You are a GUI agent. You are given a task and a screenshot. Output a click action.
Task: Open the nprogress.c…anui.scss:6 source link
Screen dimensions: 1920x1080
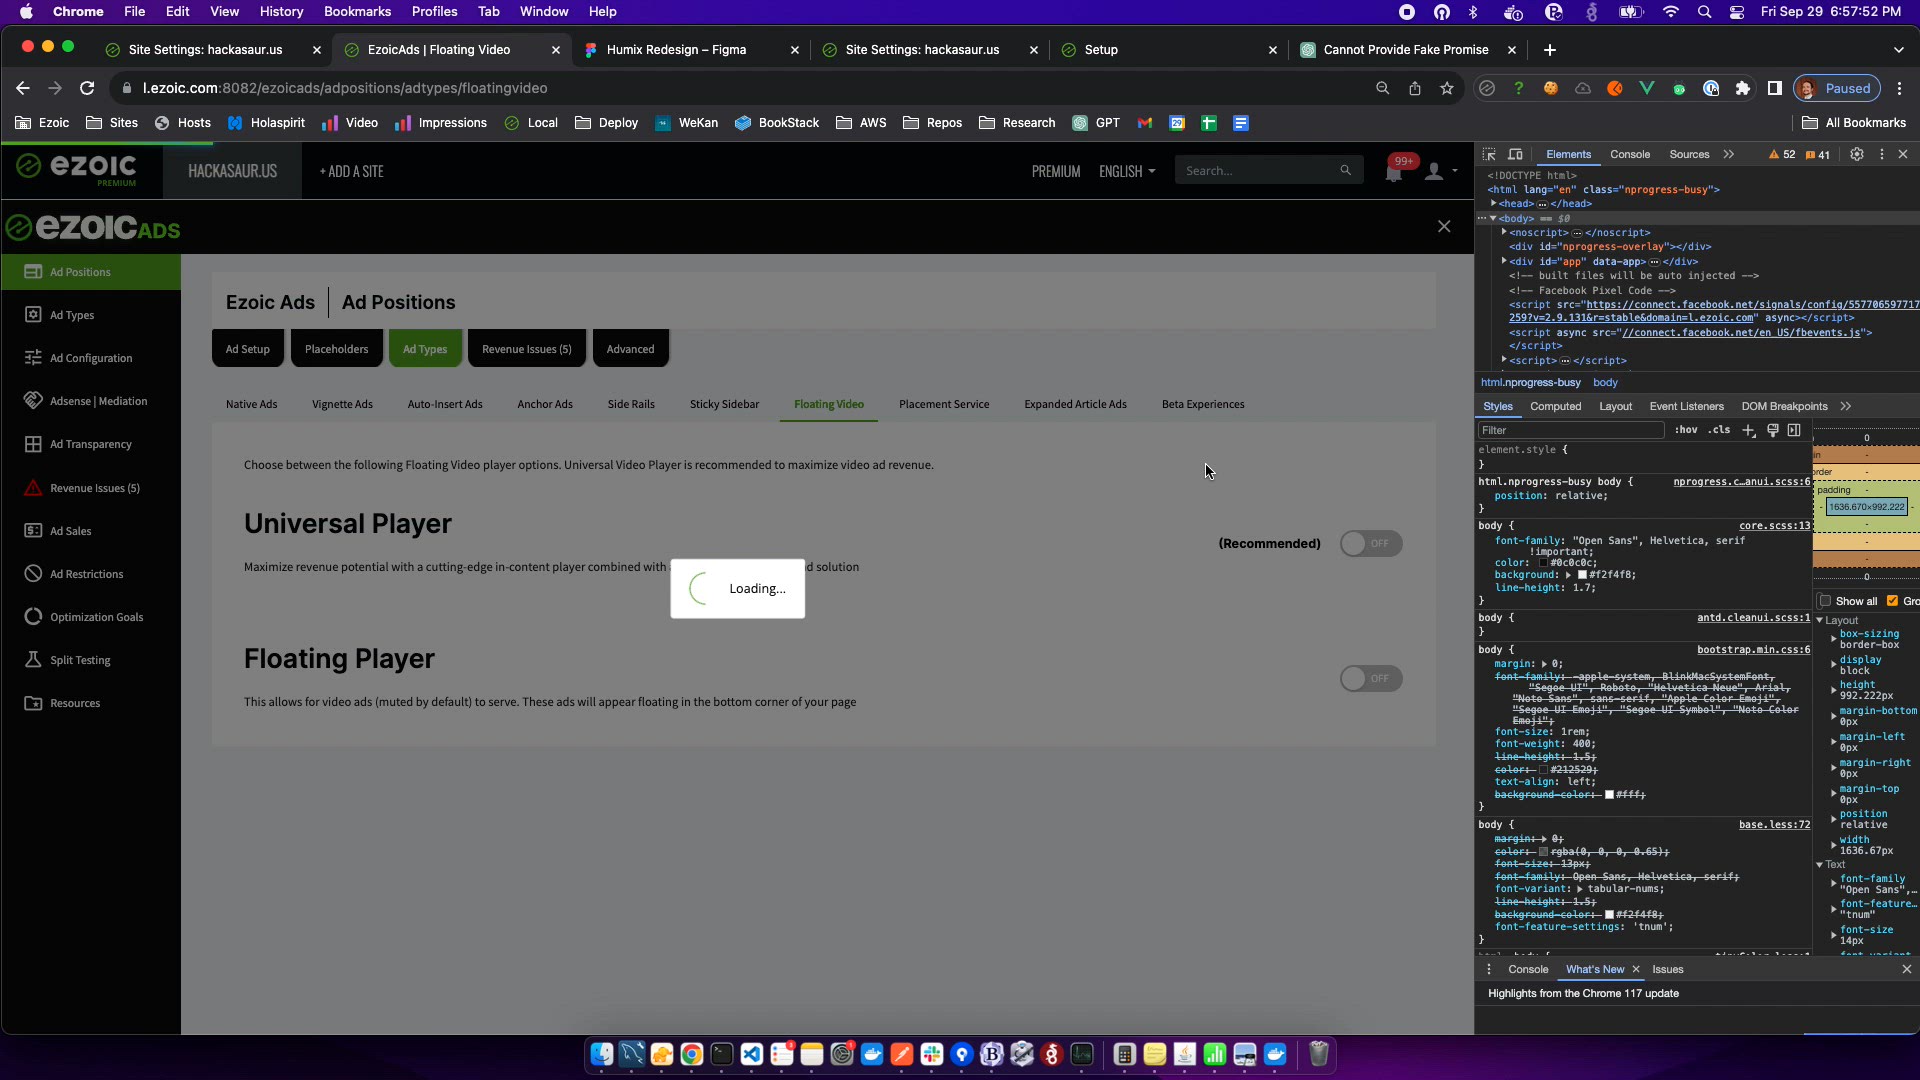coord(1741,482)
